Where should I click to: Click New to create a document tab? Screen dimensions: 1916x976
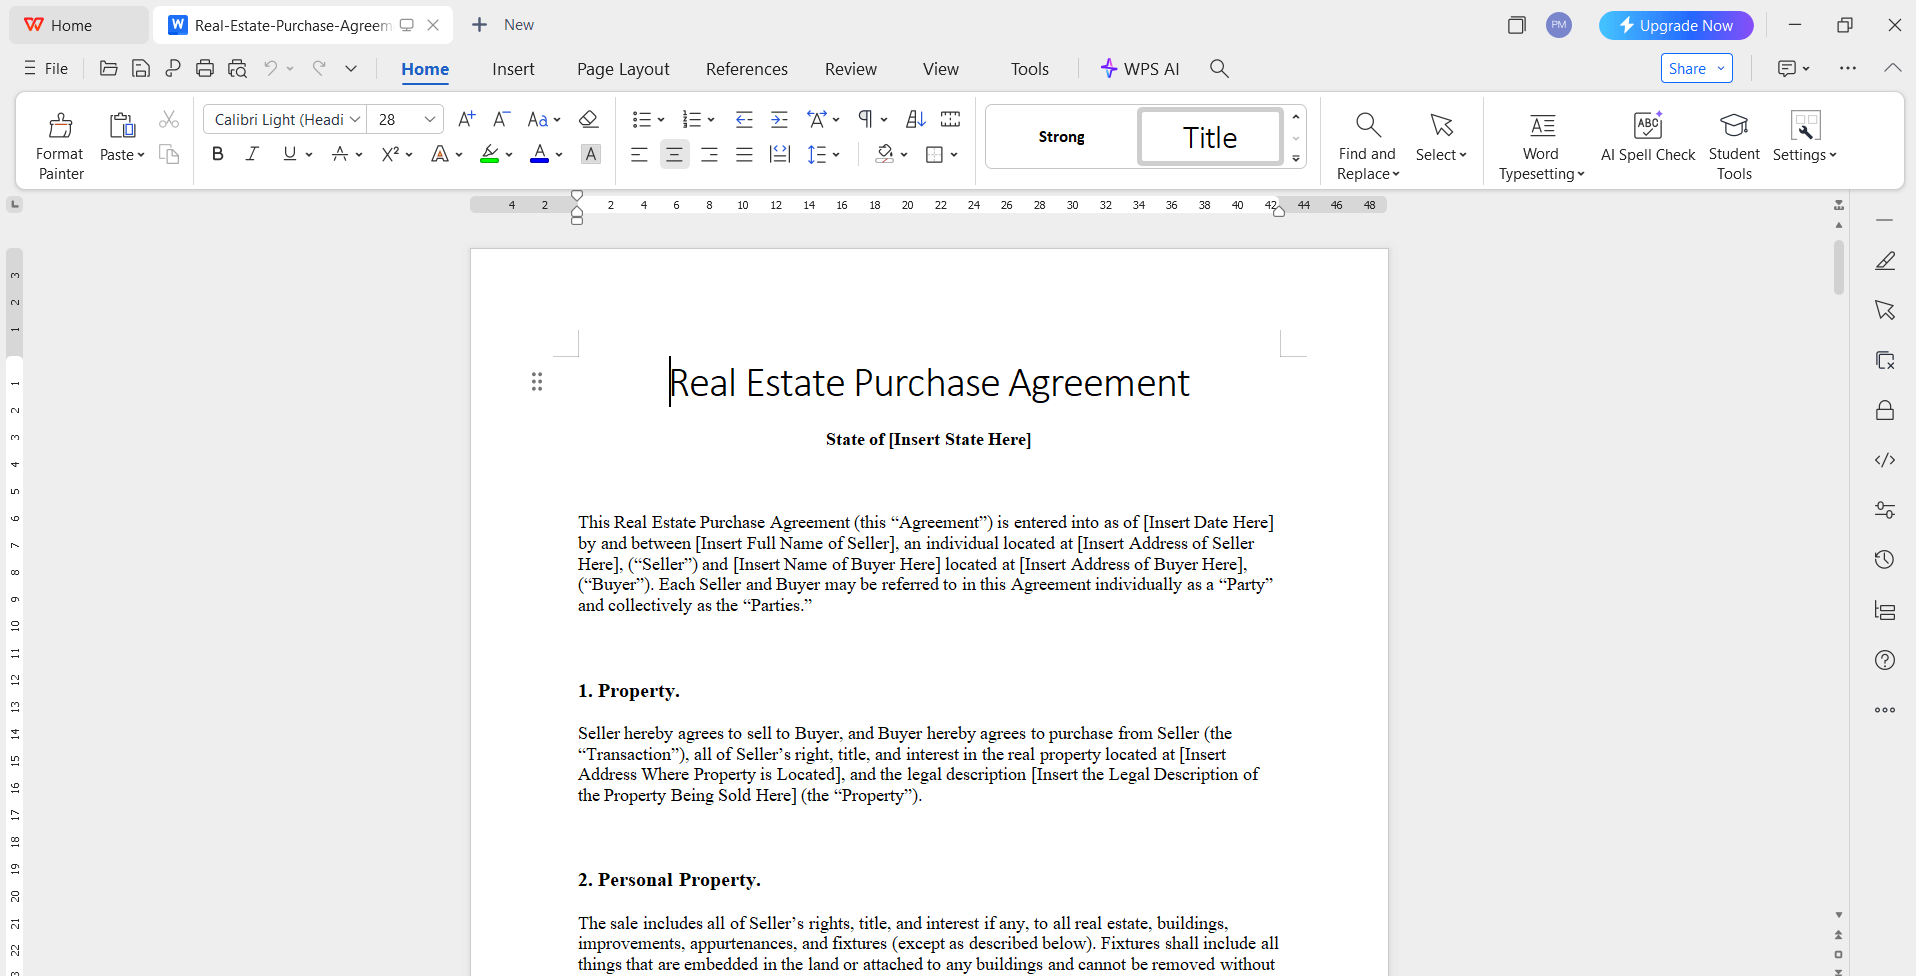click(503, 25)
